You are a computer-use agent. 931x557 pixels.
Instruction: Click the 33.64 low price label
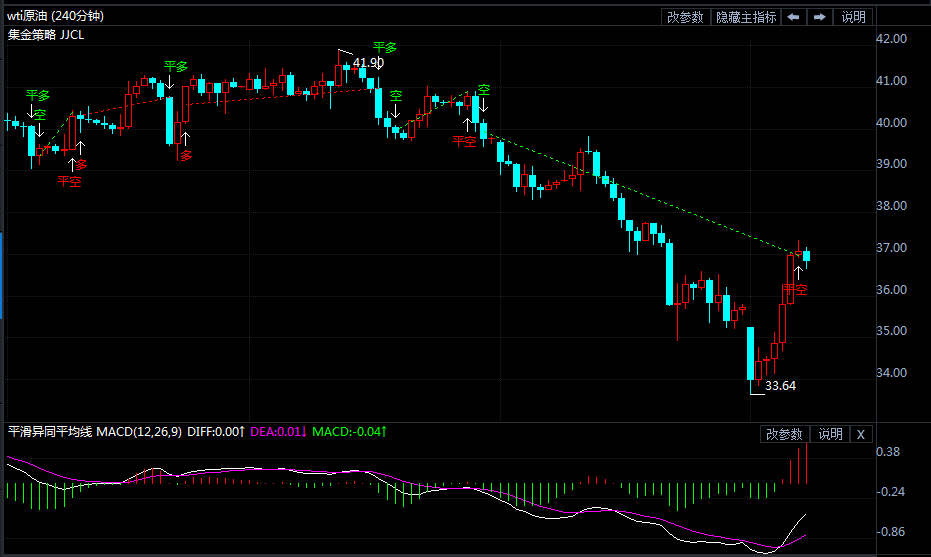[781, 385]
